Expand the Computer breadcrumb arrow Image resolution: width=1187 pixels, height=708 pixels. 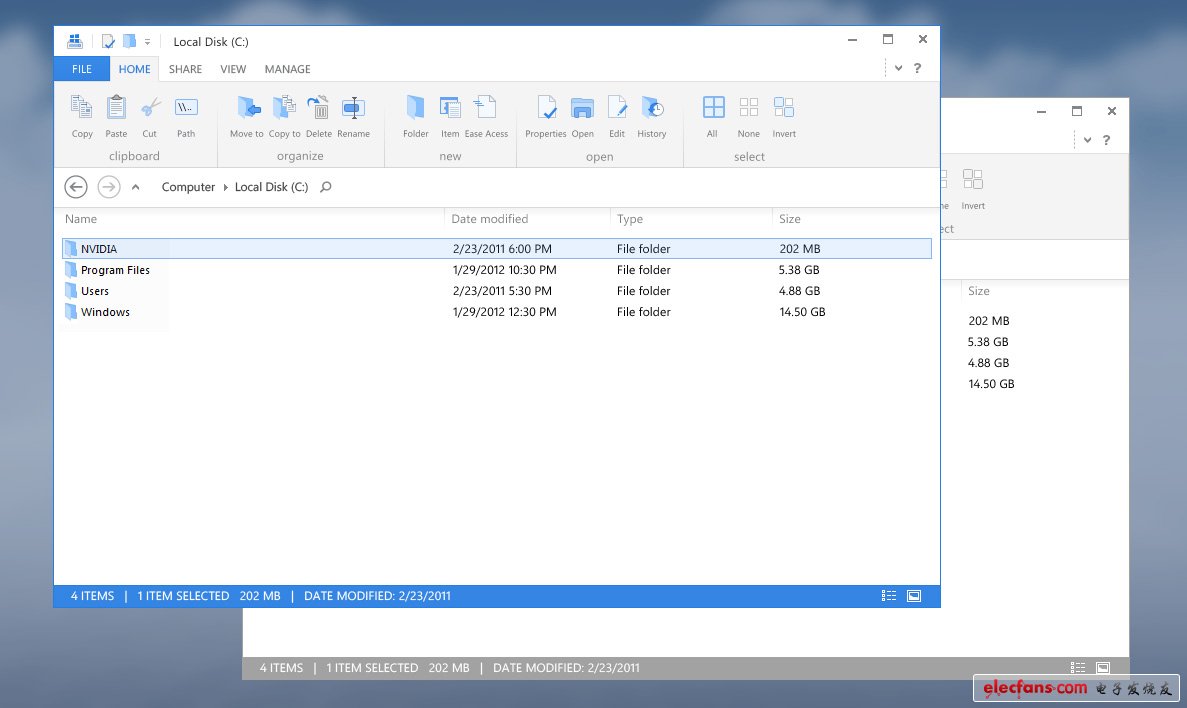(x=225, y=187)
